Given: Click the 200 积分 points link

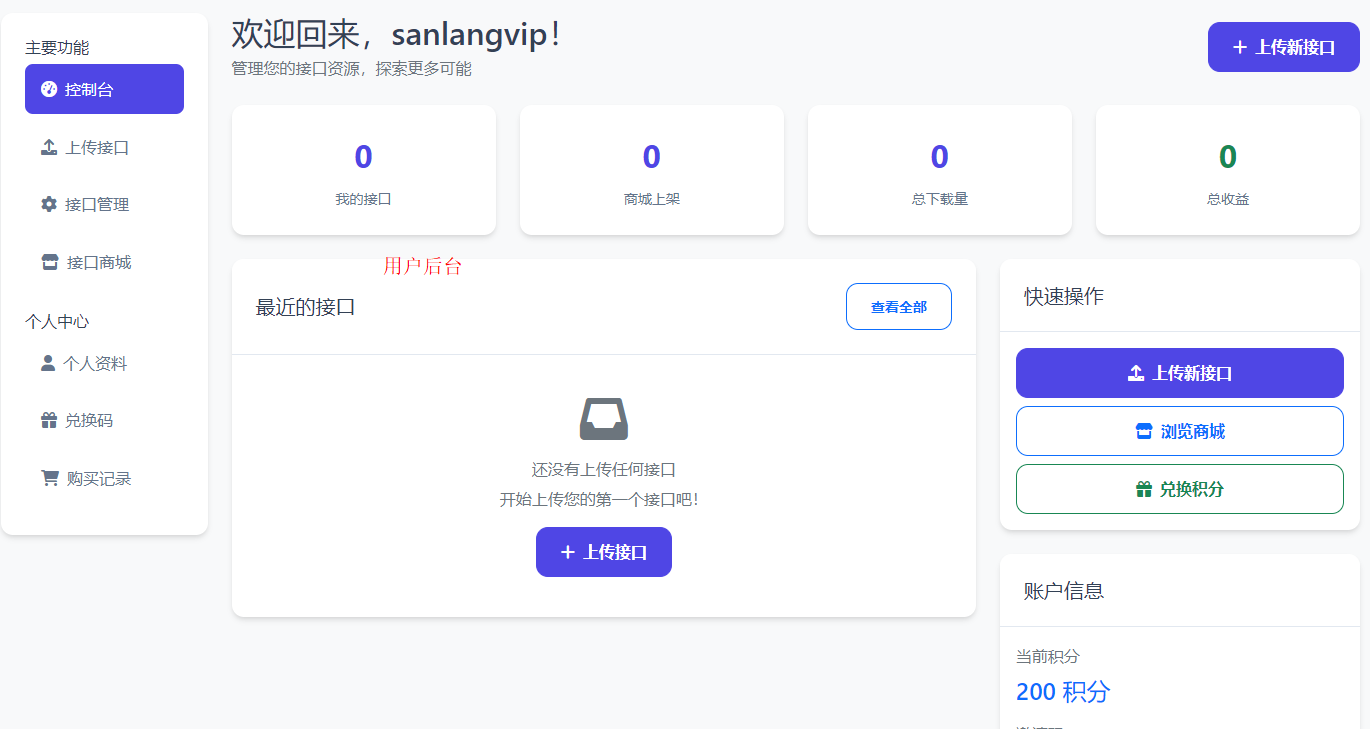Looking at the screenshot, I should [1062, 691].
